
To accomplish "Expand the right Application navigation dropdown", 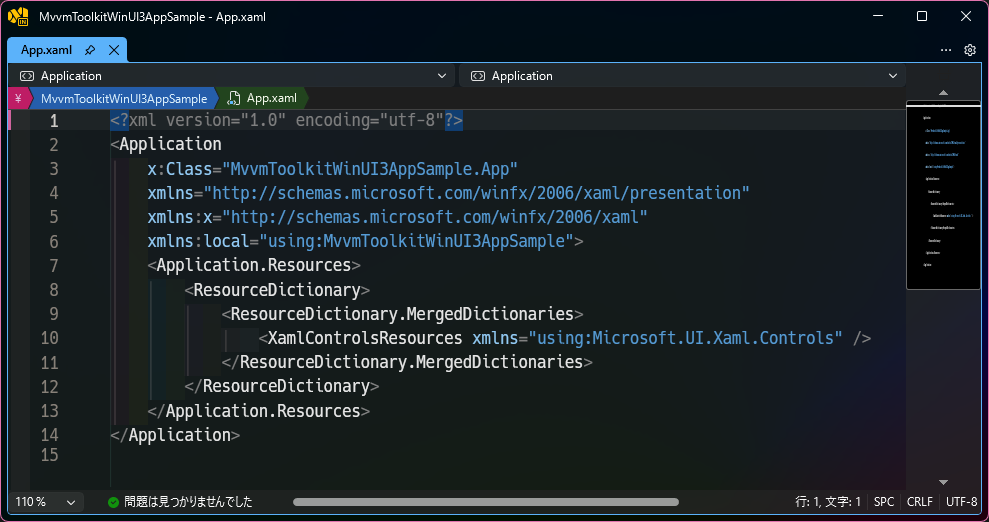I will click(x=892, y=76).
